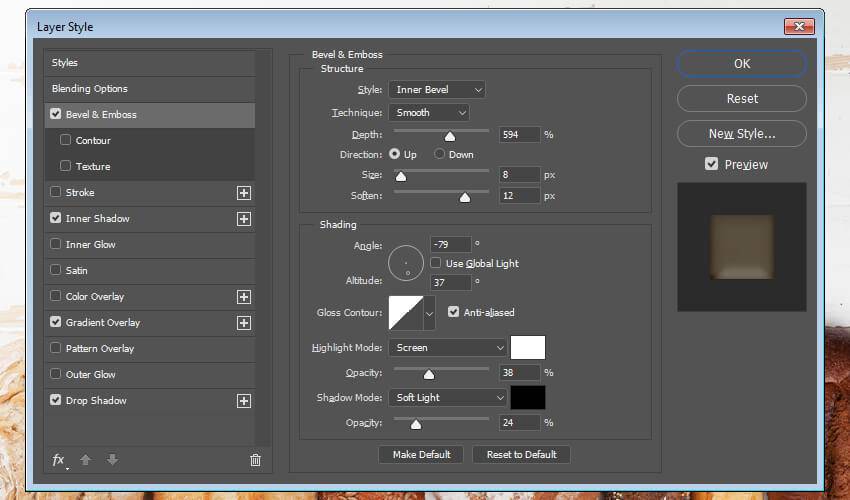This screenshot has width=850, height=500.
Task: Click the white Highlight Mode color swatch
Action: (x=527, y=348)
